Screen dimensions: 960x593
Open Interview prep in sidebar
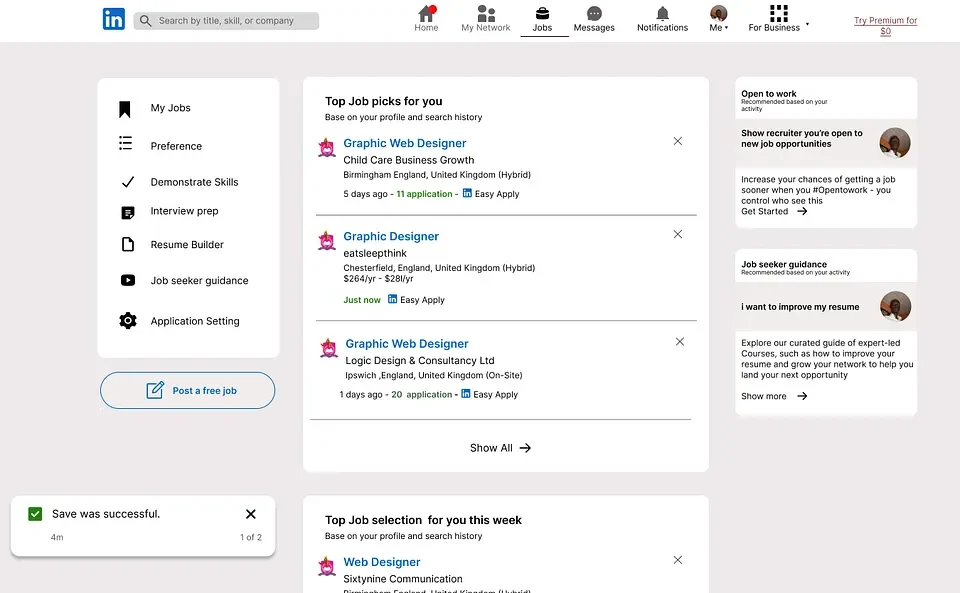[184, 211]
